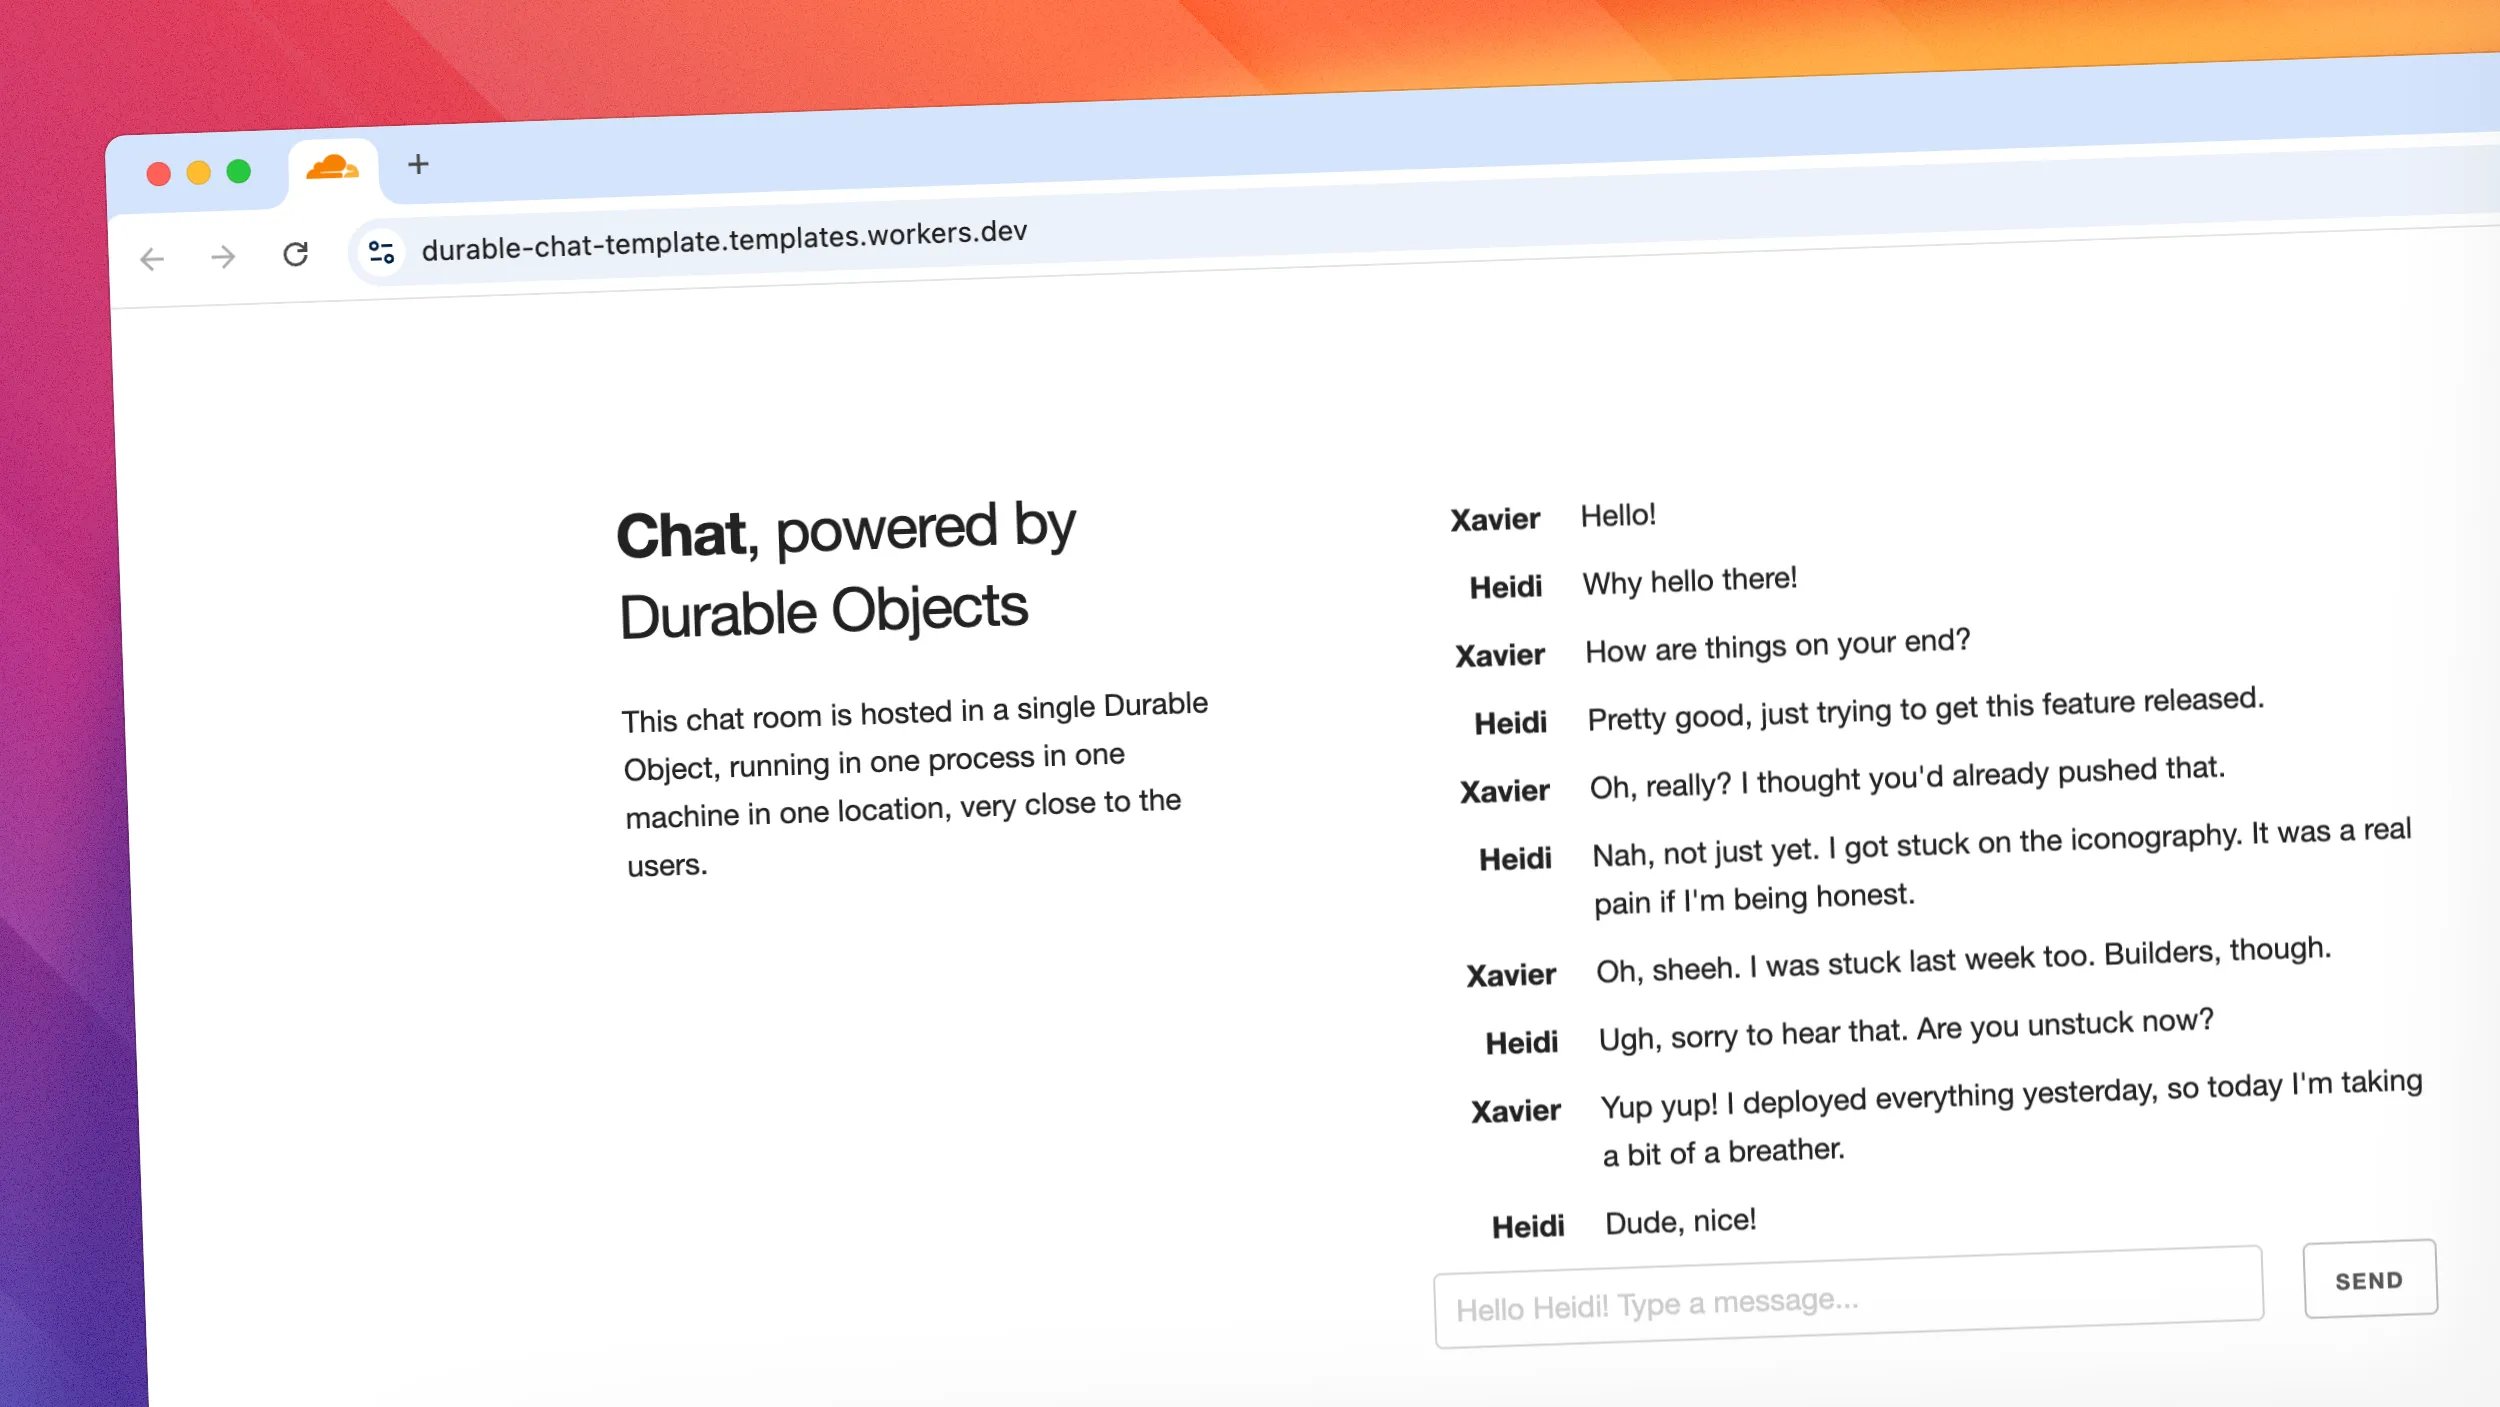
Task: Reload the page with the refresh icon
Action: coord(295,255)
